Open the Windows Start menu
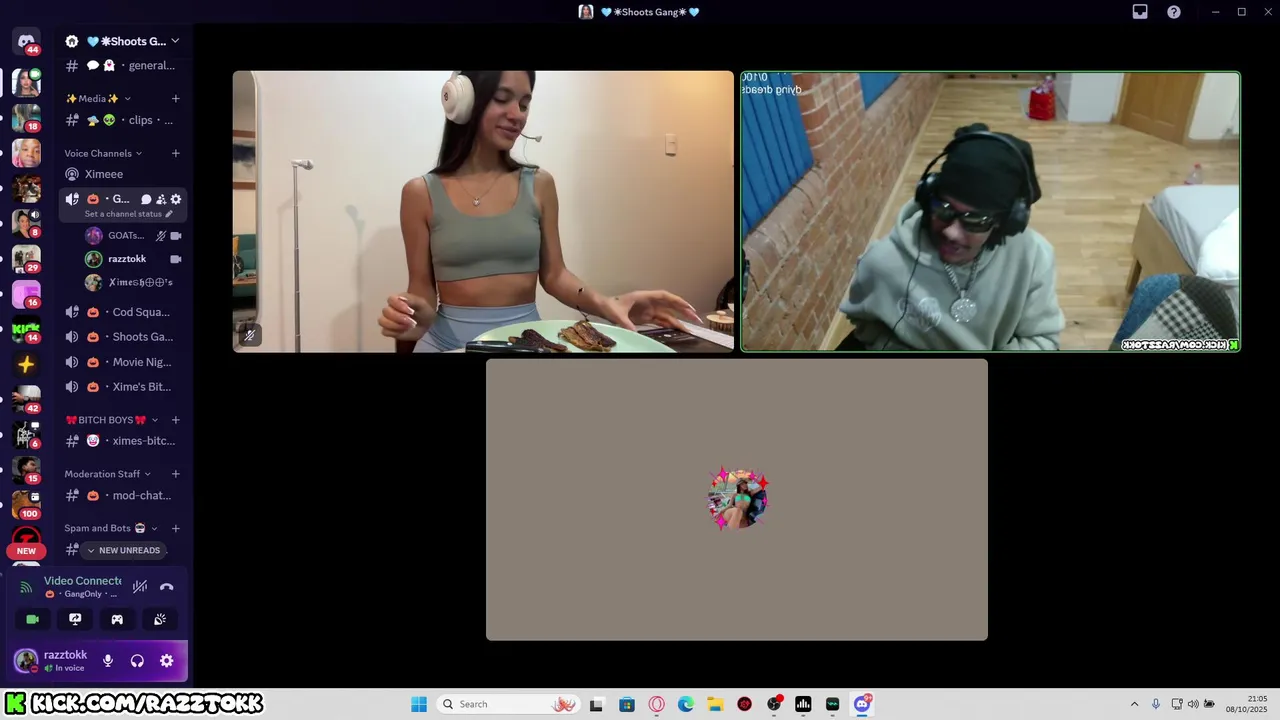 [419, 704]
